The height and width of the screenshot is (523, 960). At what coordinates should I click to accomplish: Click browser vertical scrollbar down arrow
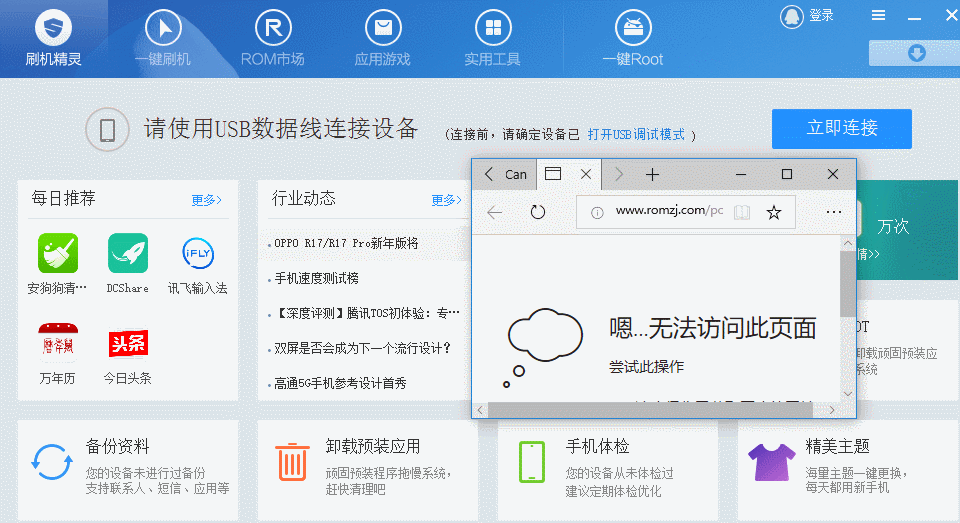click(848, 394)
